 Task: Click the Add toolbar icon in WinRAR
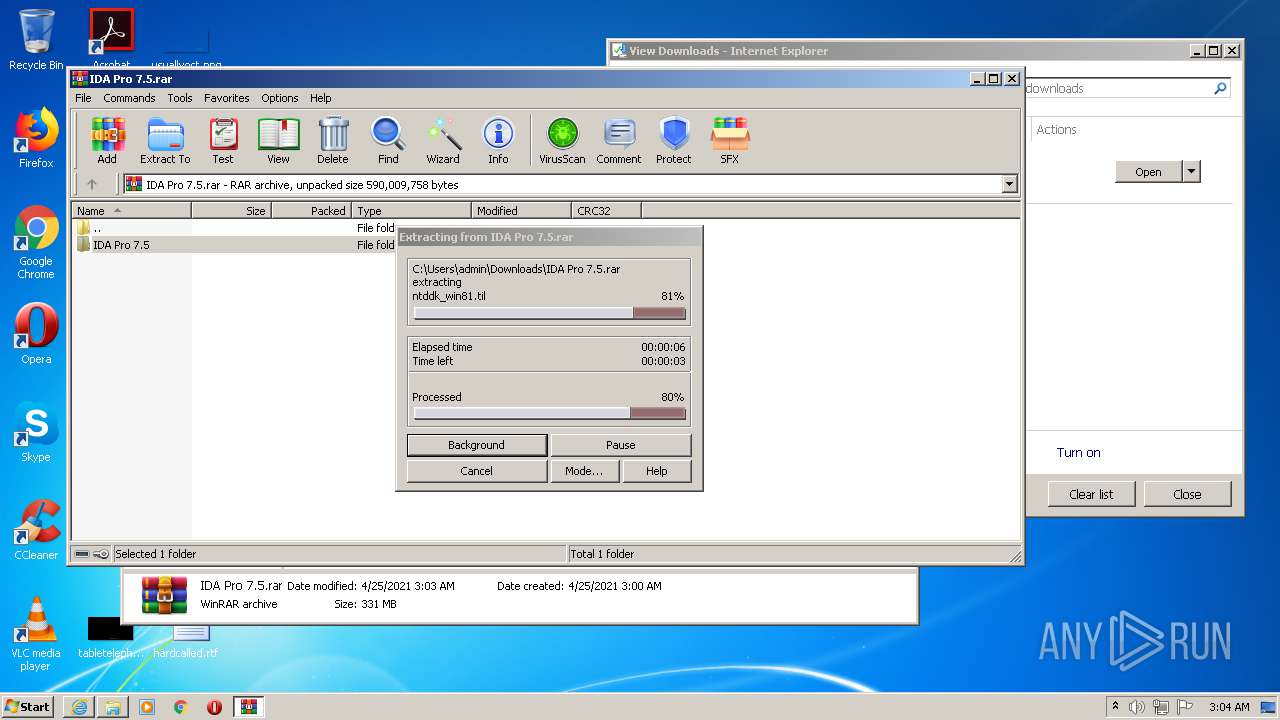point(107,140)
